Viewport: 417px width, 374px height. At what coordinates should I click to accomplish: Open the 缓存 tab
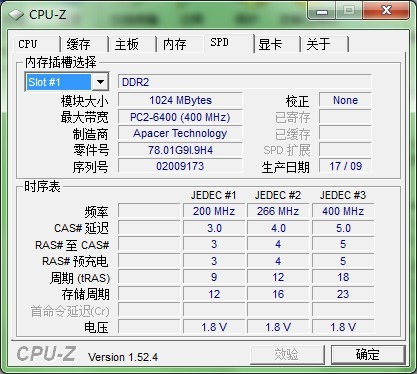(x=84, y=44)
